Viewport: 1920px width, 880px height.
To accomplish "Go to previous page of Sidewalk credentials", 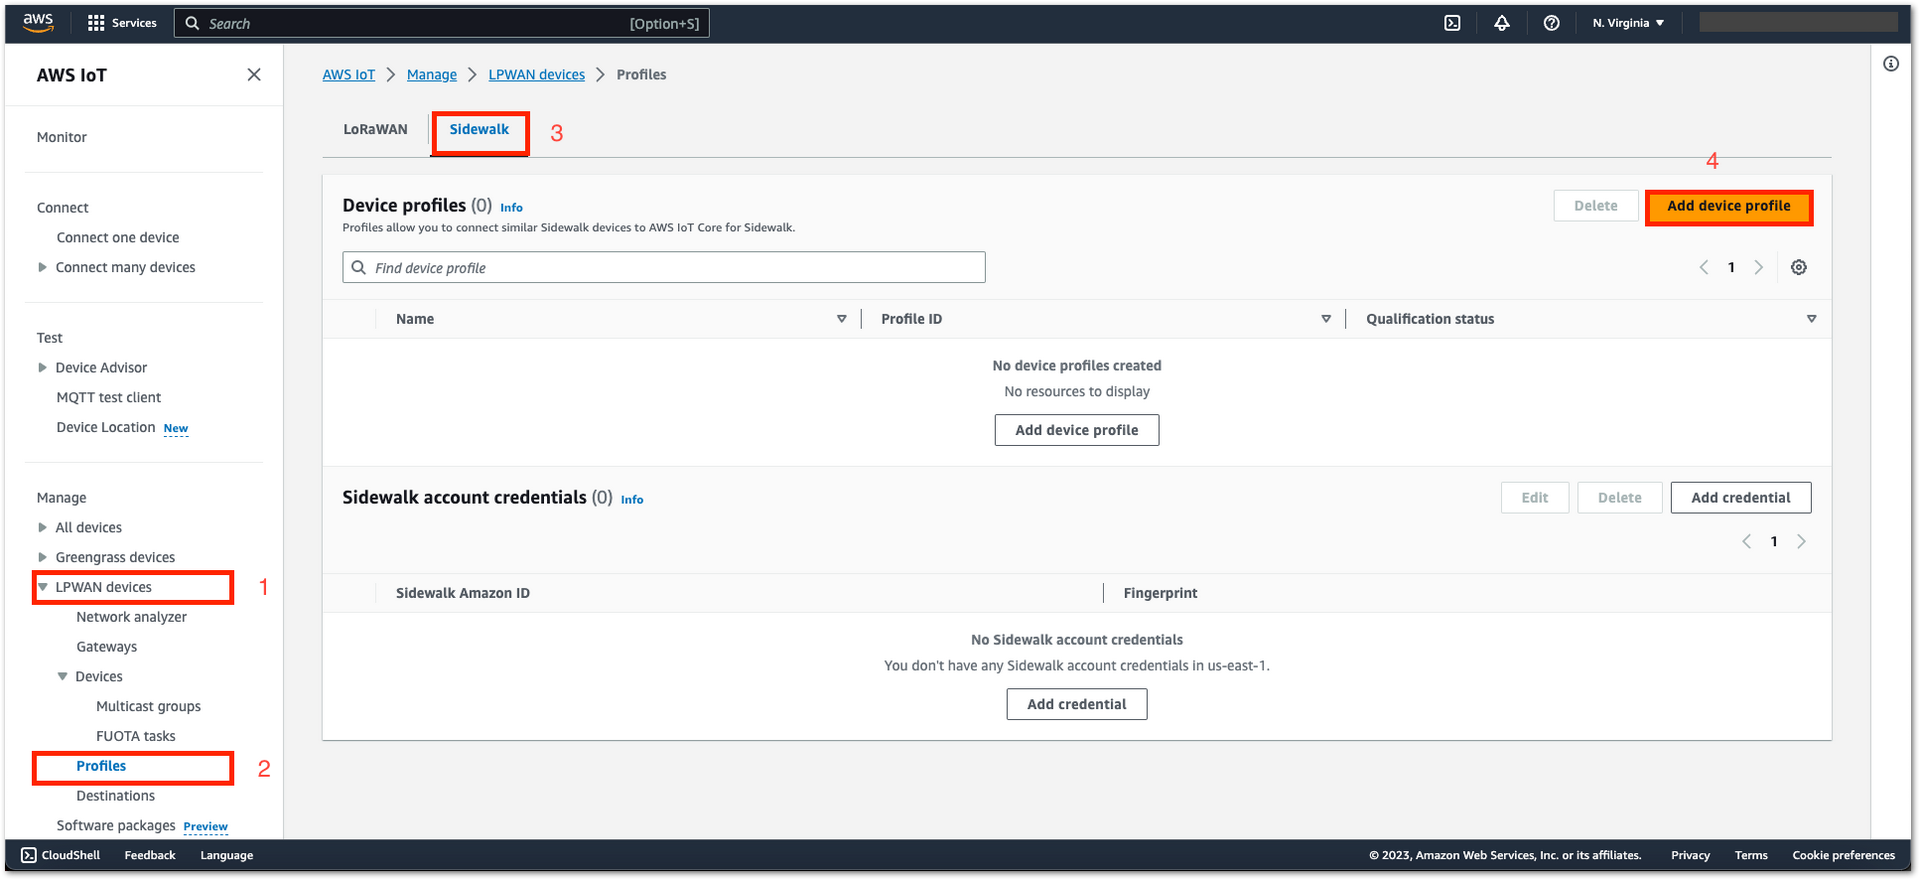I will 1747,541.
